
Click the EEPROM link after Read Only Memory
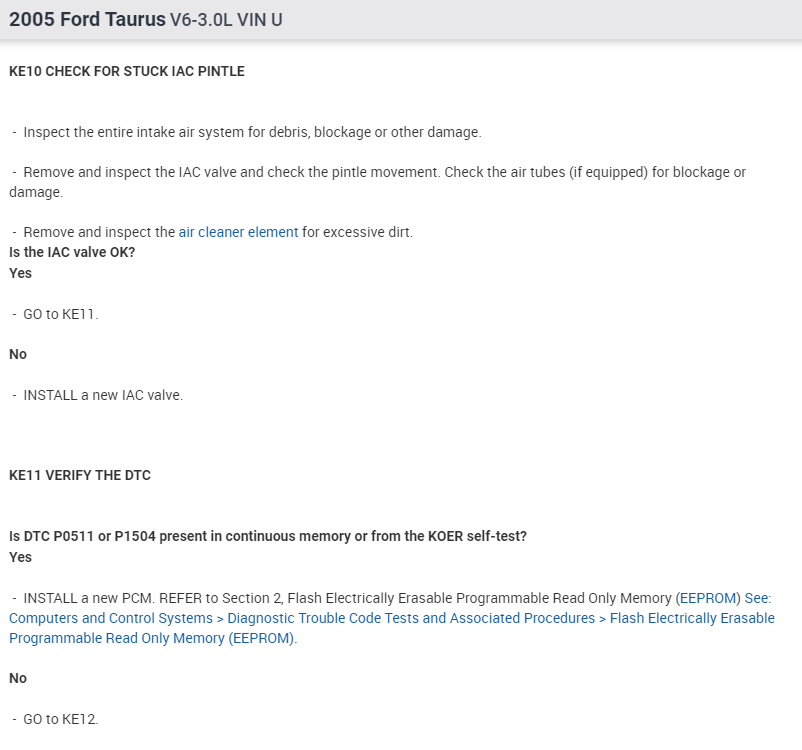(x=708, y=598)
